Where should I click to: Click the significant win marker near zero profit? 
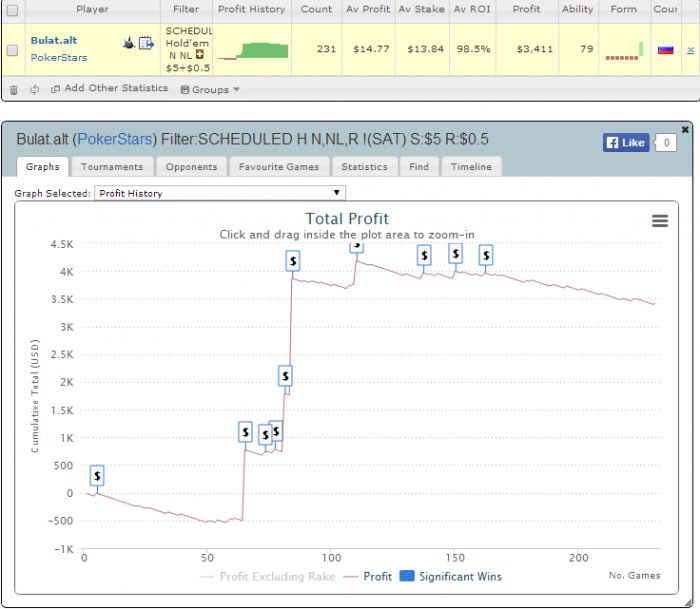97,476
